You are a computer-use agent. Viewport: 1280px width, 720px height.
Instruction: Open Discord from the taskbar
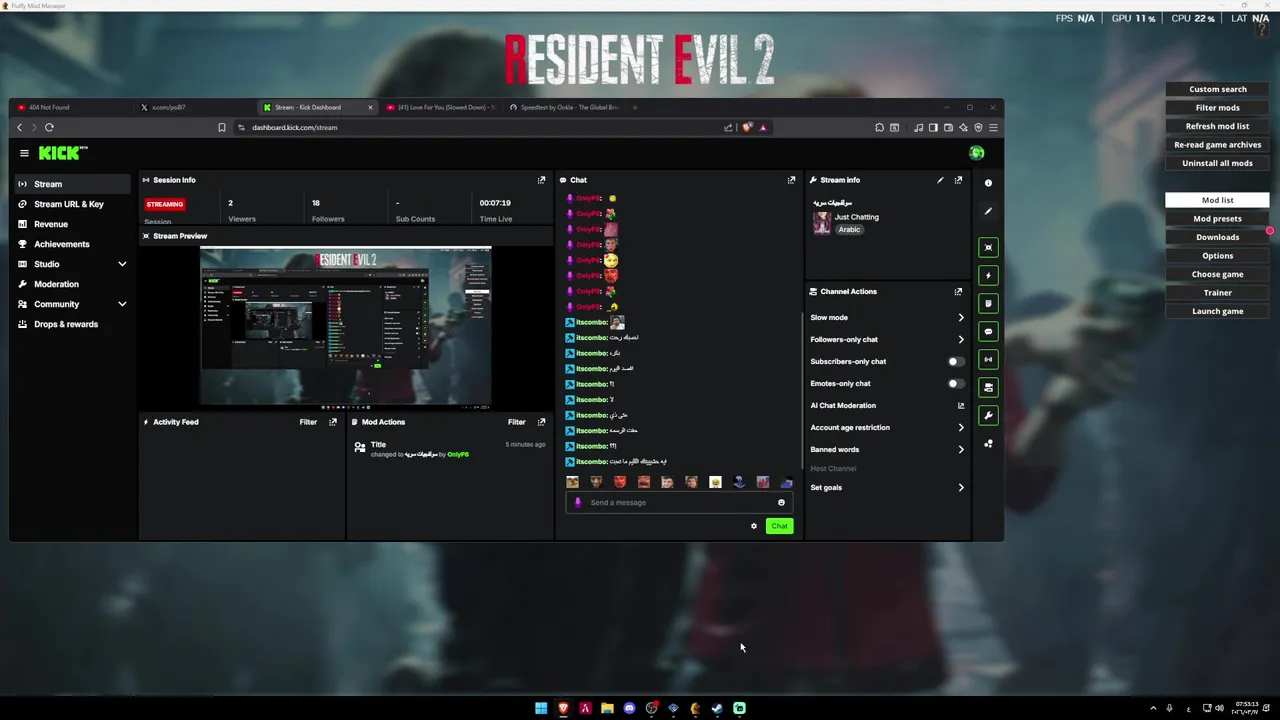click(x=629, y=708)
